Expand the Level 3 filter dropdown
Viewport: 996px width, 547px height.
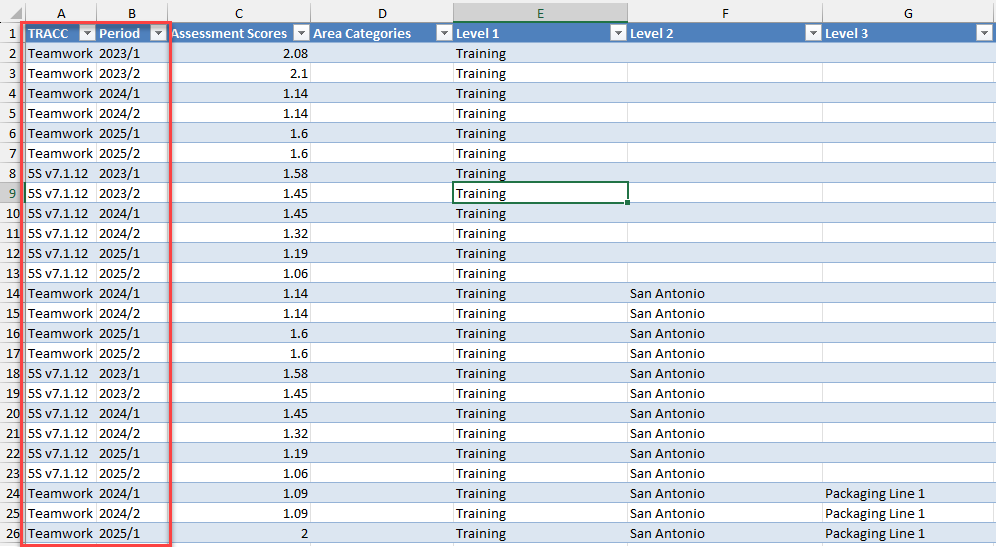(982, 33)
